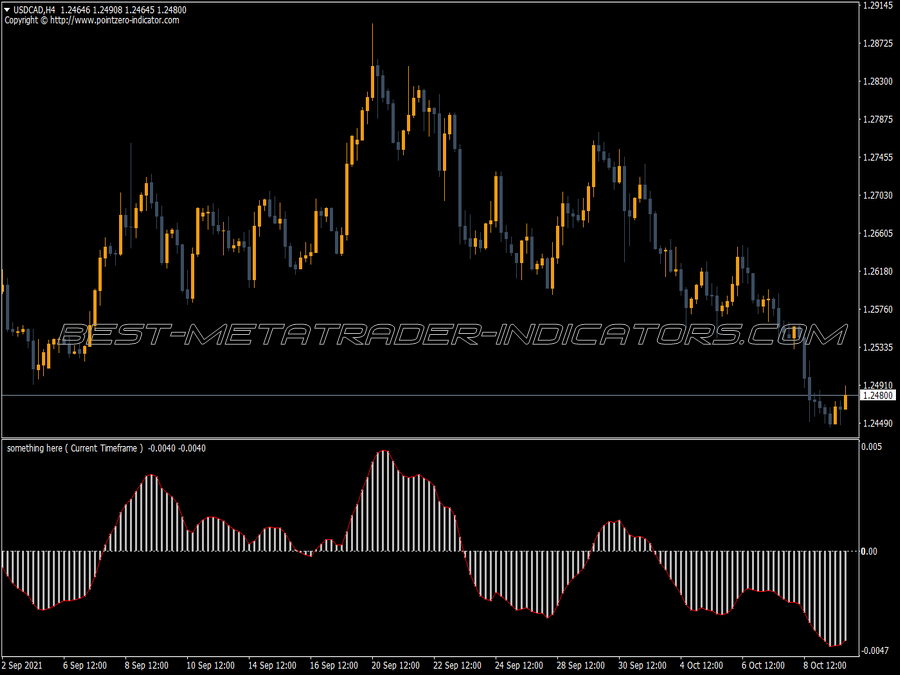Click the 6 Sep 12:00 time axis label
Screen dimensions: 900x675
pyautogui.click(x=84, y=665)
